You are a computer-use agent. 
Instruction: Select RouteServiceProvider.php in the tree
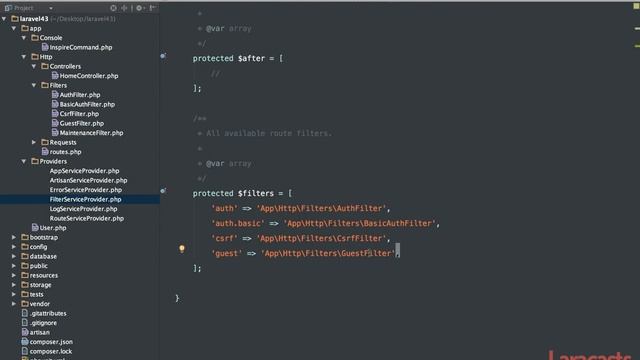point(87,218)
